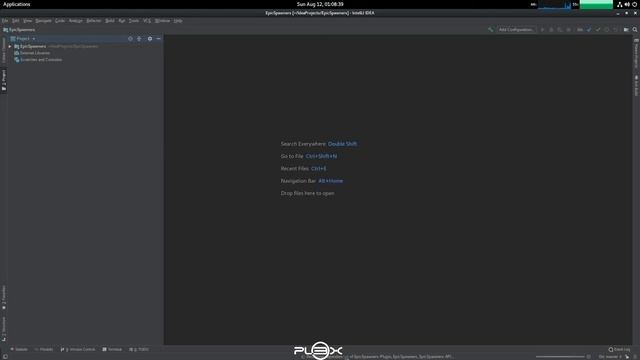The height and width of the screenshot is (360, 640).
Task: Open the Code menu
Action: coord(60,21)
